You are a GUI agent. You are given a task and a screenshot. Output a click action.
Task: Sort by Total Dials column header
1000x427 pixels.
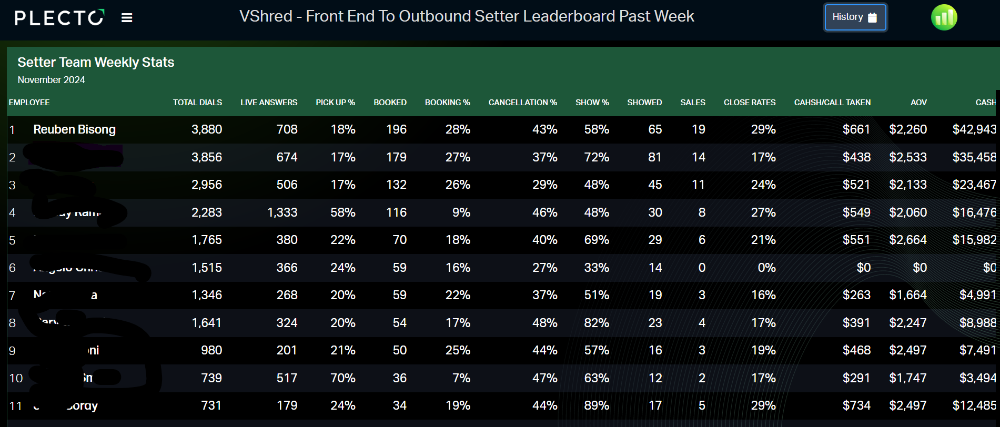coord(197,102)
